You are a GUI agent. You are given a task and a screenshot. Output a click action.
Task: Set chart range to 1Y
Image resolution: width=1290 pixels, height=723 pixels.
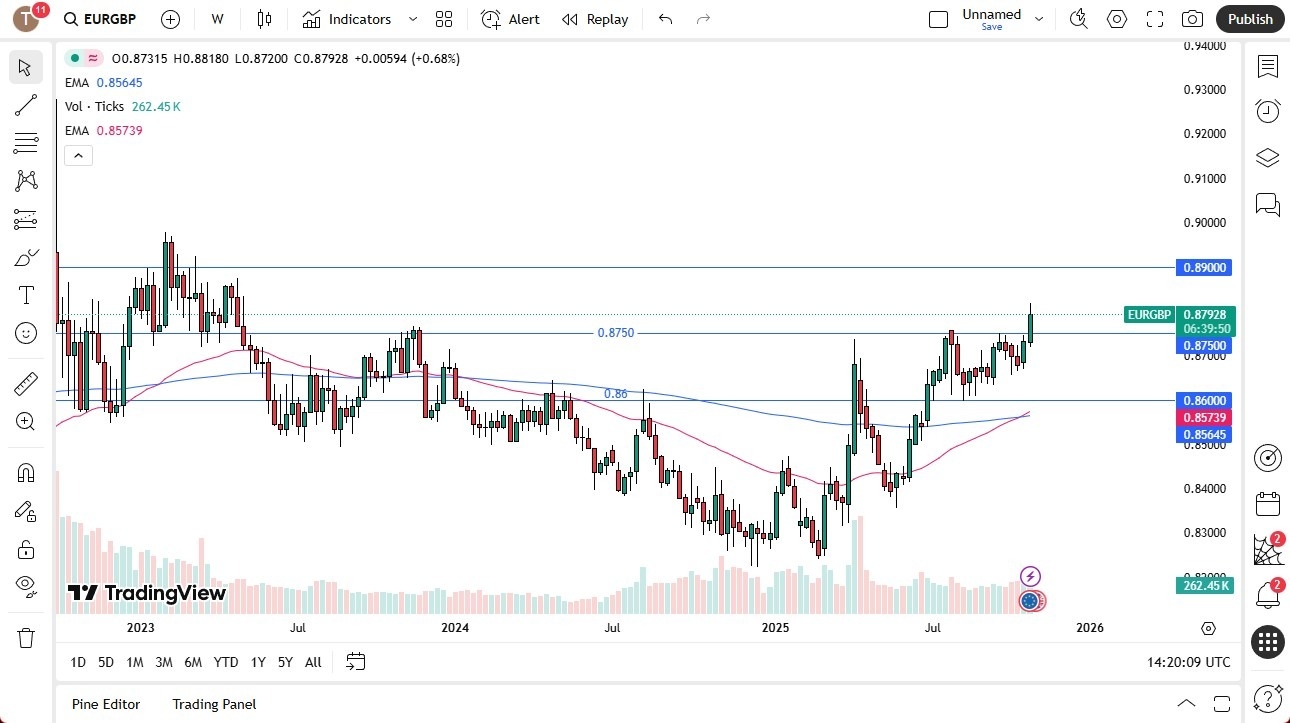257,662
